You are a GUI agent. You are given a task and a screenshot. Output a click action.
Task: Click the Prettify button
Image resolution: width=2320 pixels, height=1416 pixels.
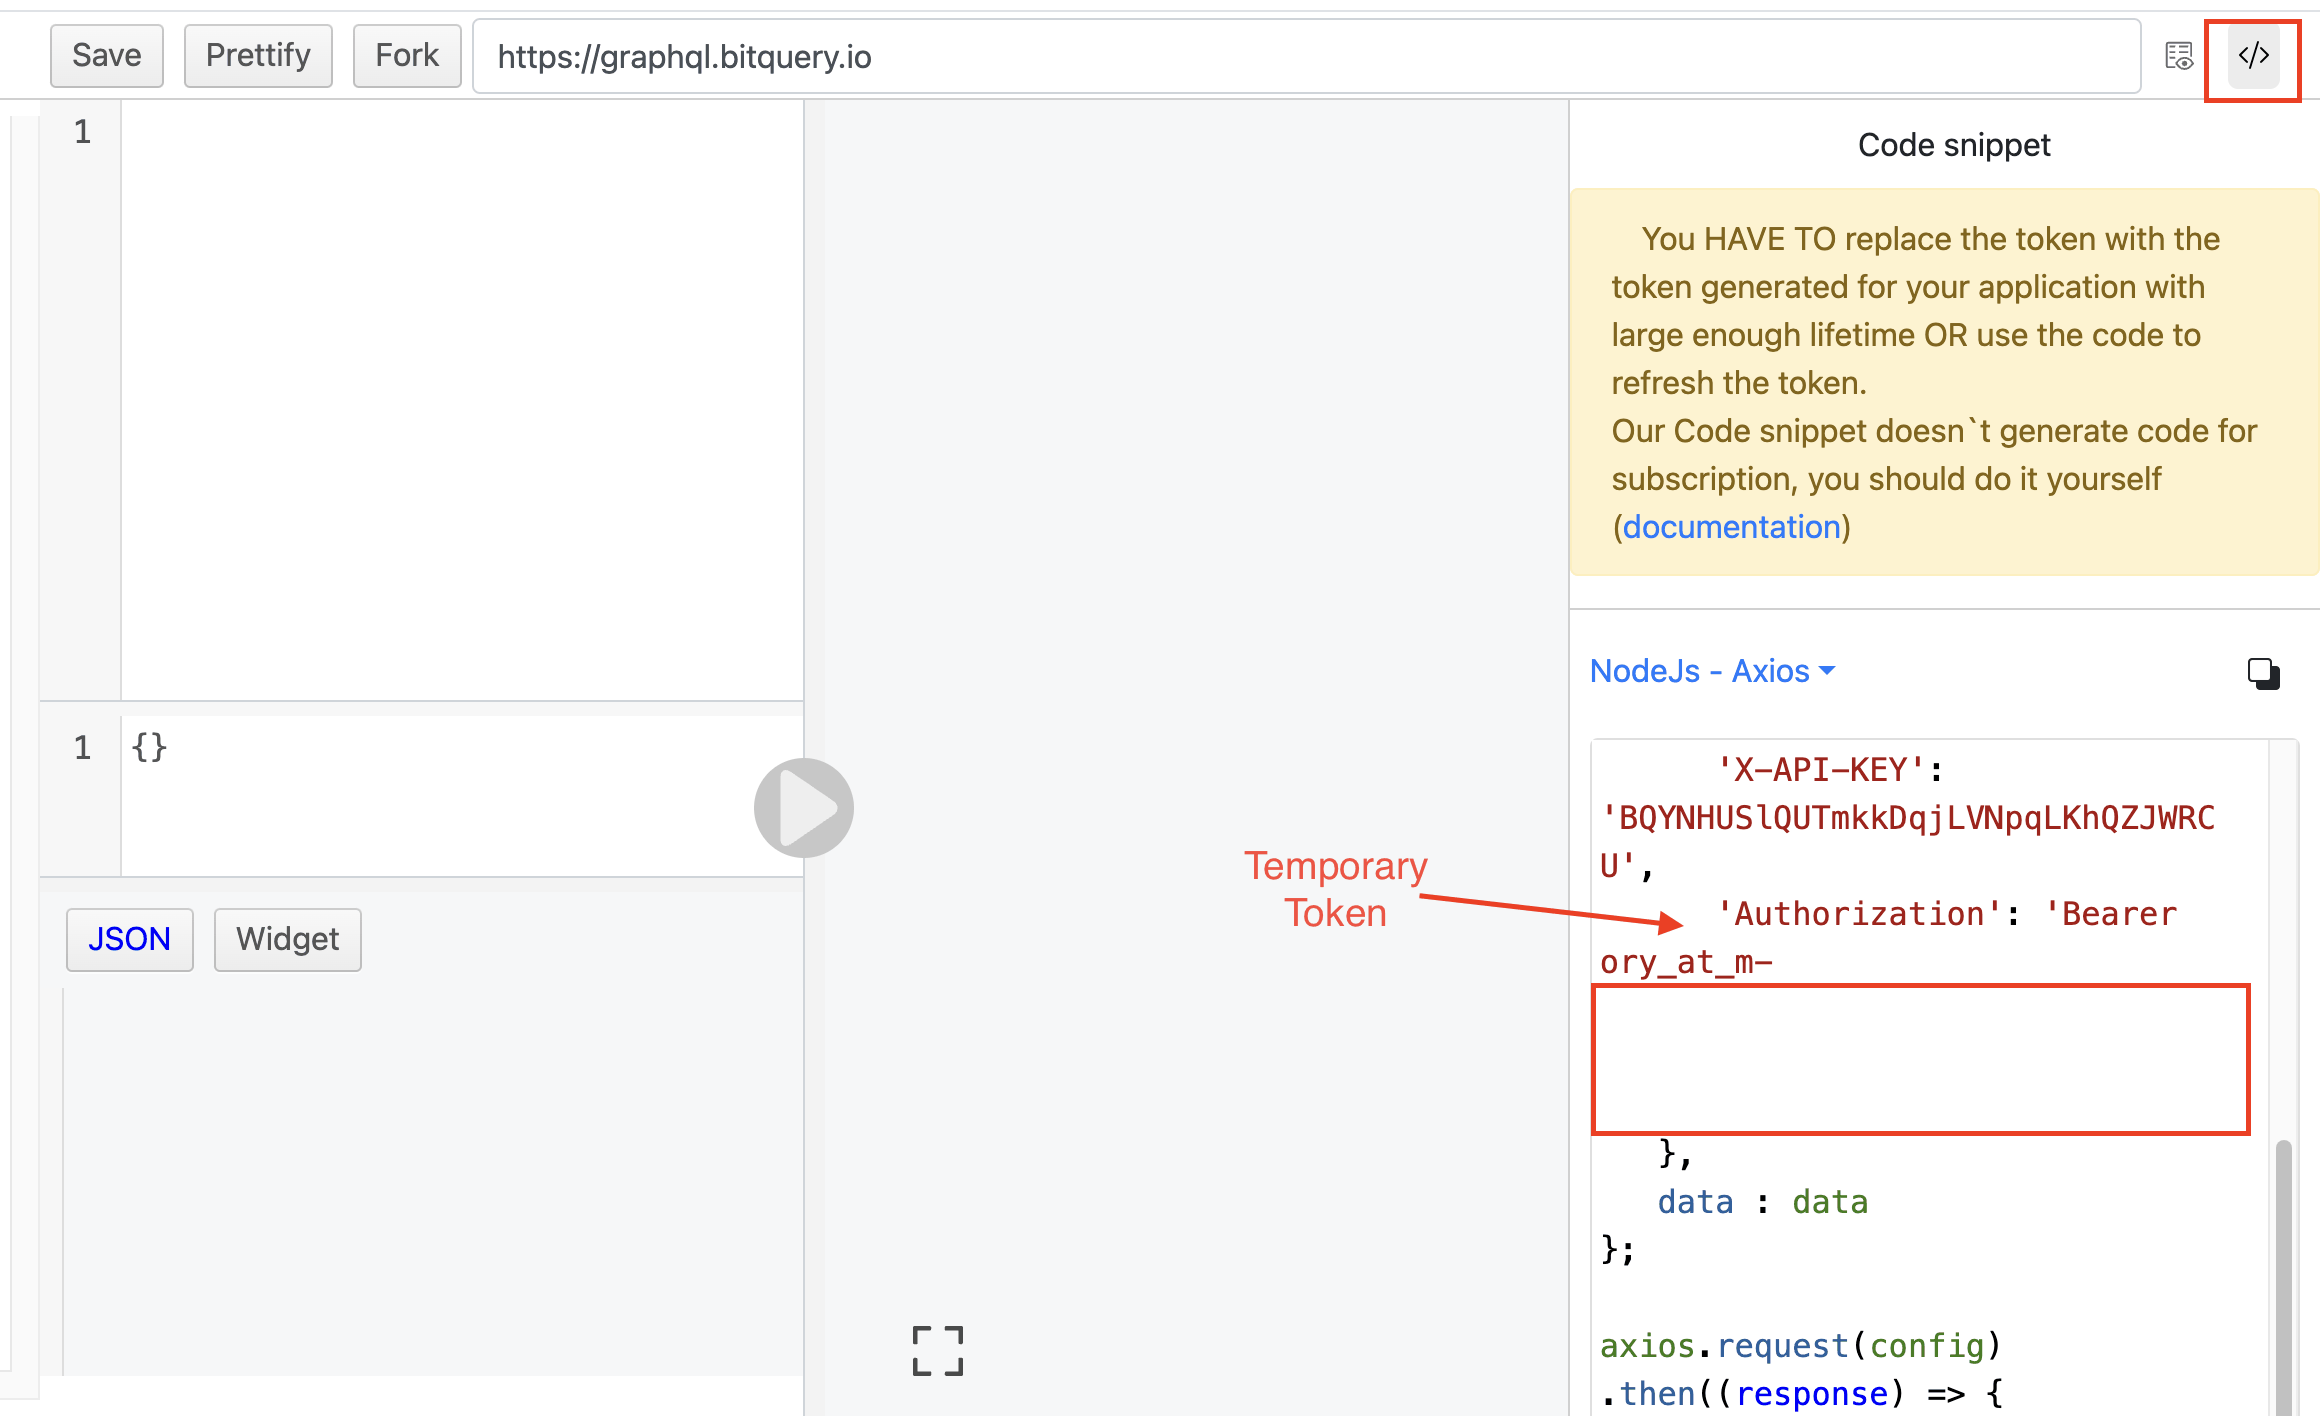click(x=258, y=56)
